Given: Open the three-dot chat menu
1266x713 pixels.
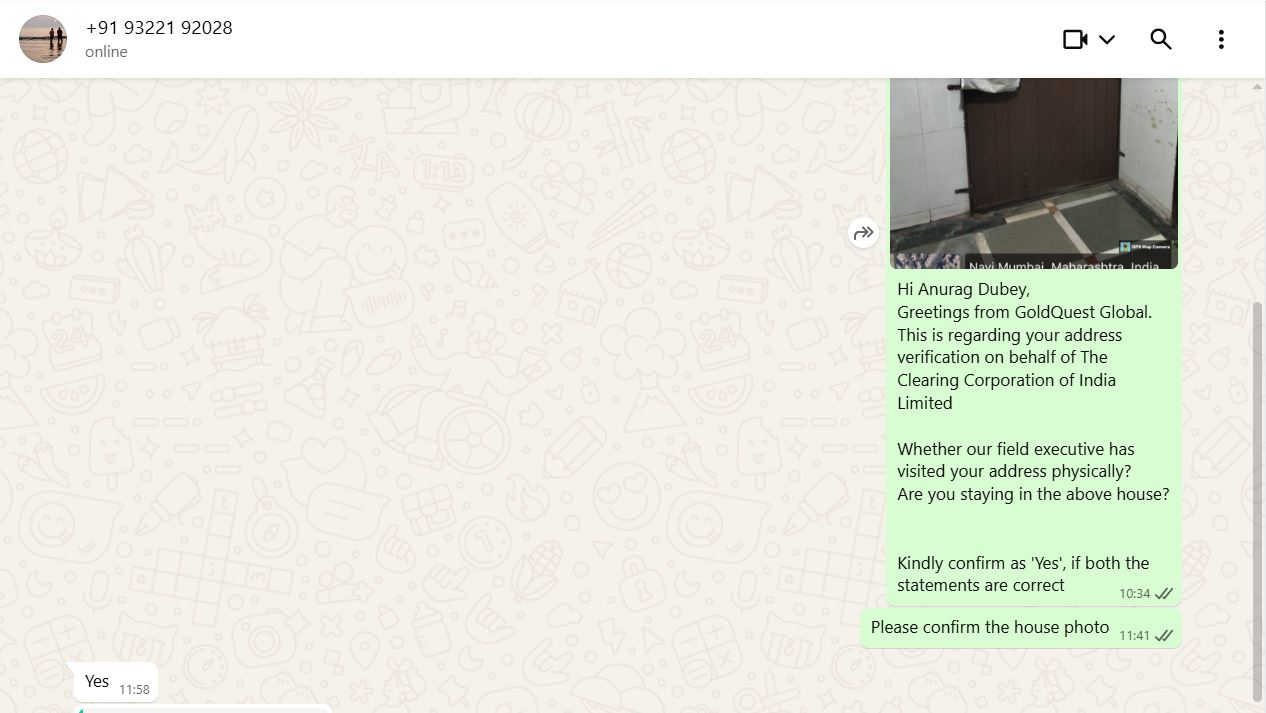Looking at the screenshot, I should pyautogui.click(x=1221, y=39).
